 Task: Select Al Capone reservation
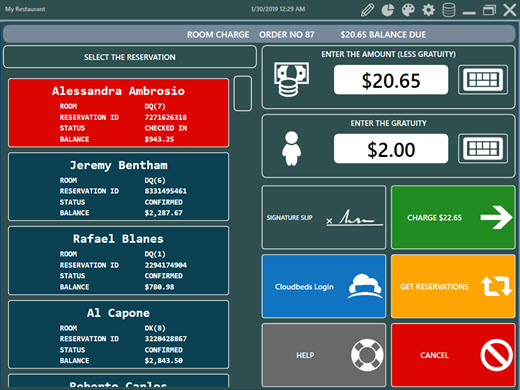click(118, 334)
